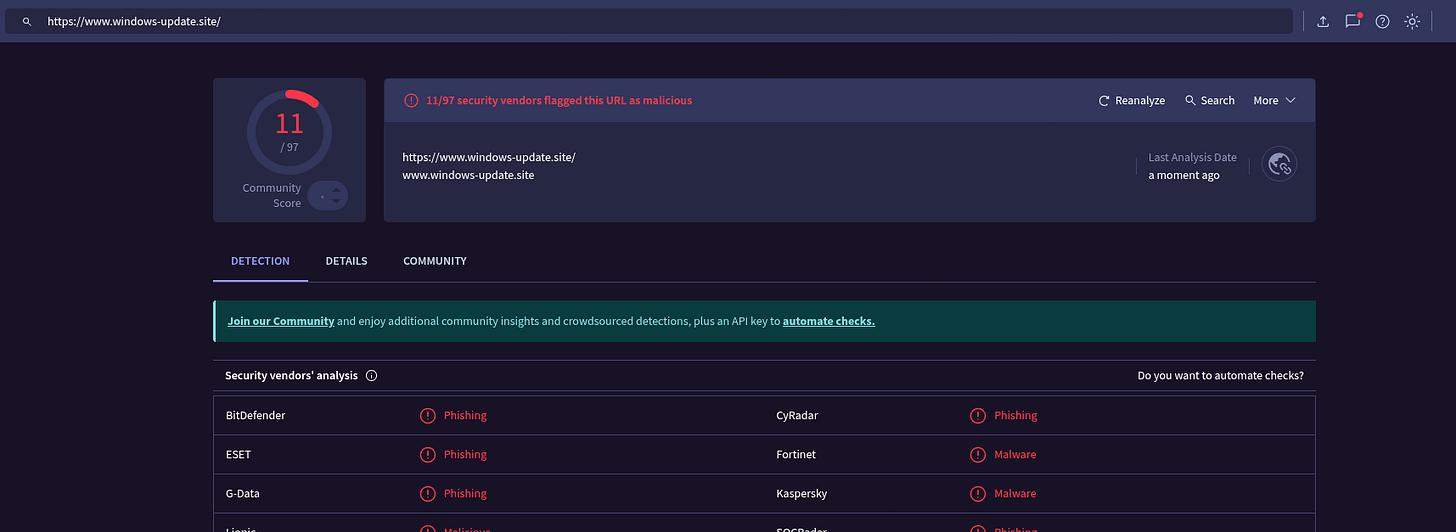Click the CyRadar vendor name
This screenshot has width=1456, height=532.
coord(797,415)
